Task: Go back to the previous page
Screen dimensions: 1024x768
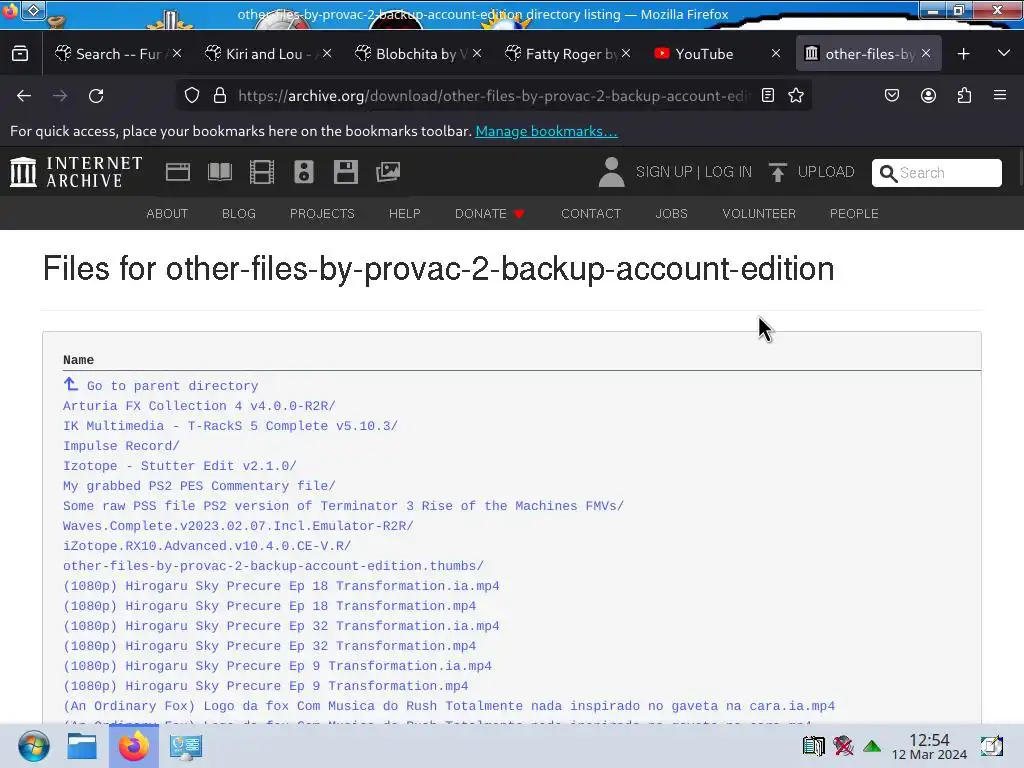Action: pos(24,96)
